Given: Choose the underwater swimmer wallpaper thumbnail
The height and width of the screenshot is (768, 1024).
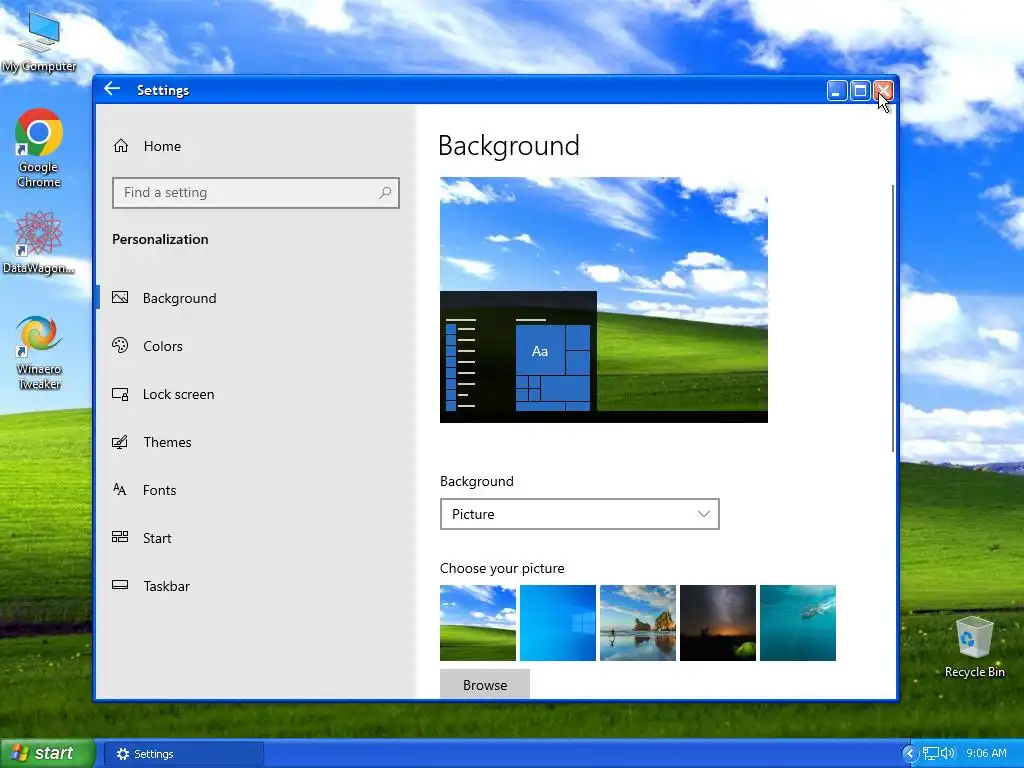Looking at the screenshot, I should 798,623.
